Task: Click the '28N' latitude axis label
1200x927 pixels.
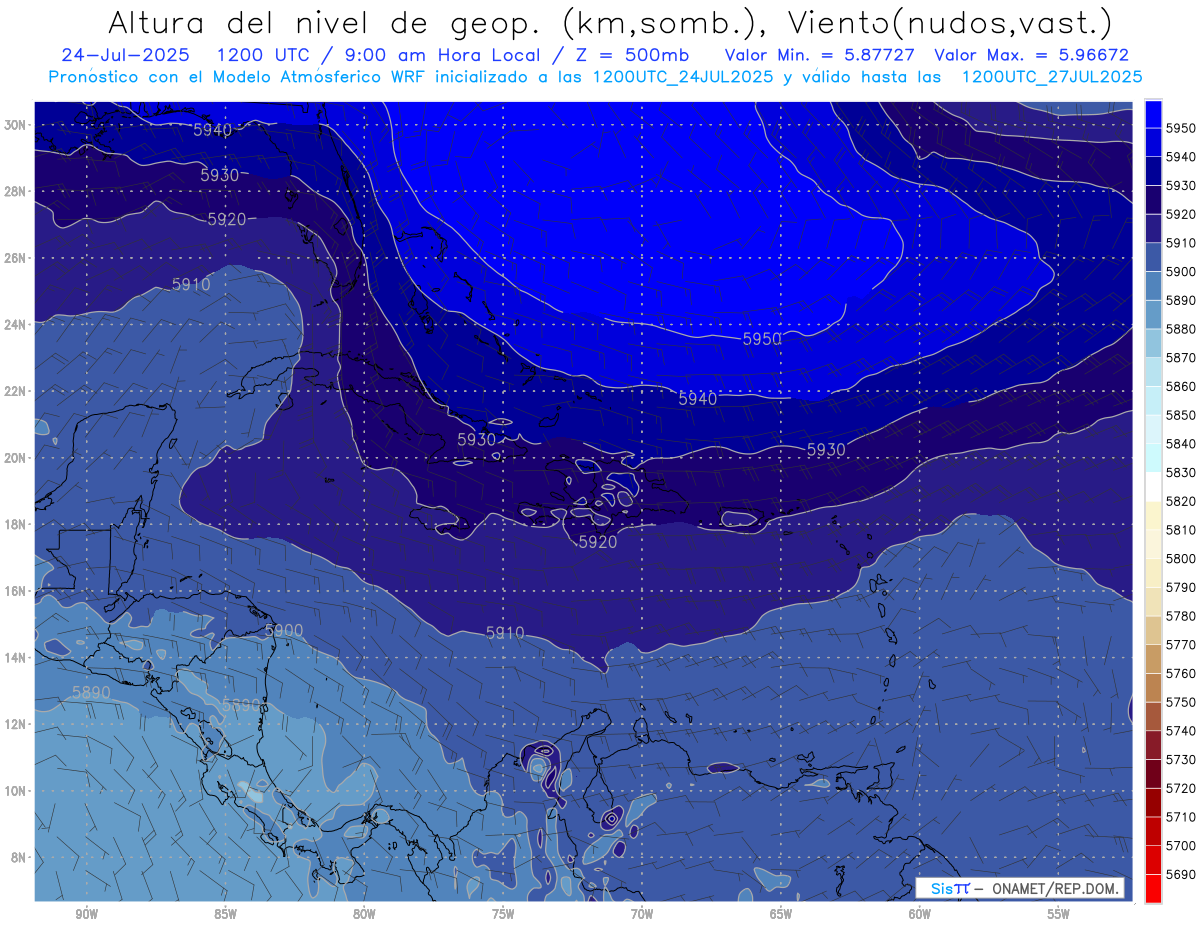Action: (x=14, y=191)
